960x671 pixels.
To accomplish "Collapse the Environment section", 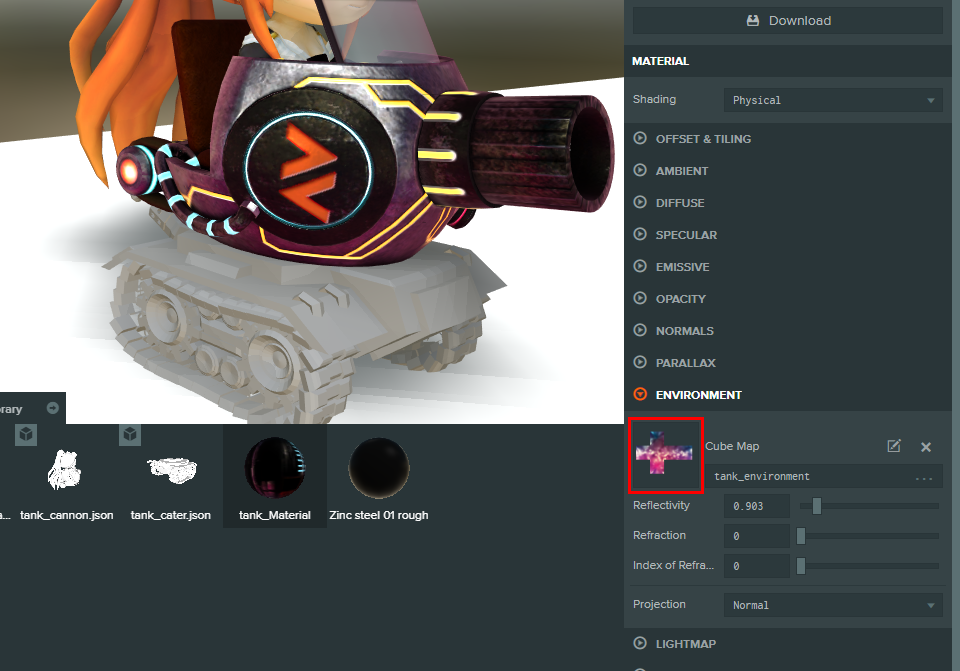I will tap(698, 395).
